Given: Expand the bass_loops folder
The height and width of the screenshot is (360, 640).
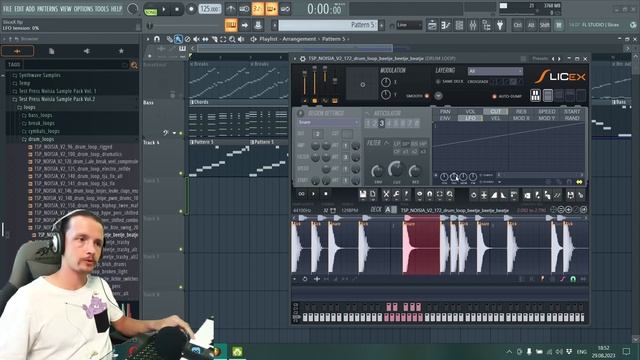Looking at the screenshot, I should pyautogui.click(x=37, y=116).
